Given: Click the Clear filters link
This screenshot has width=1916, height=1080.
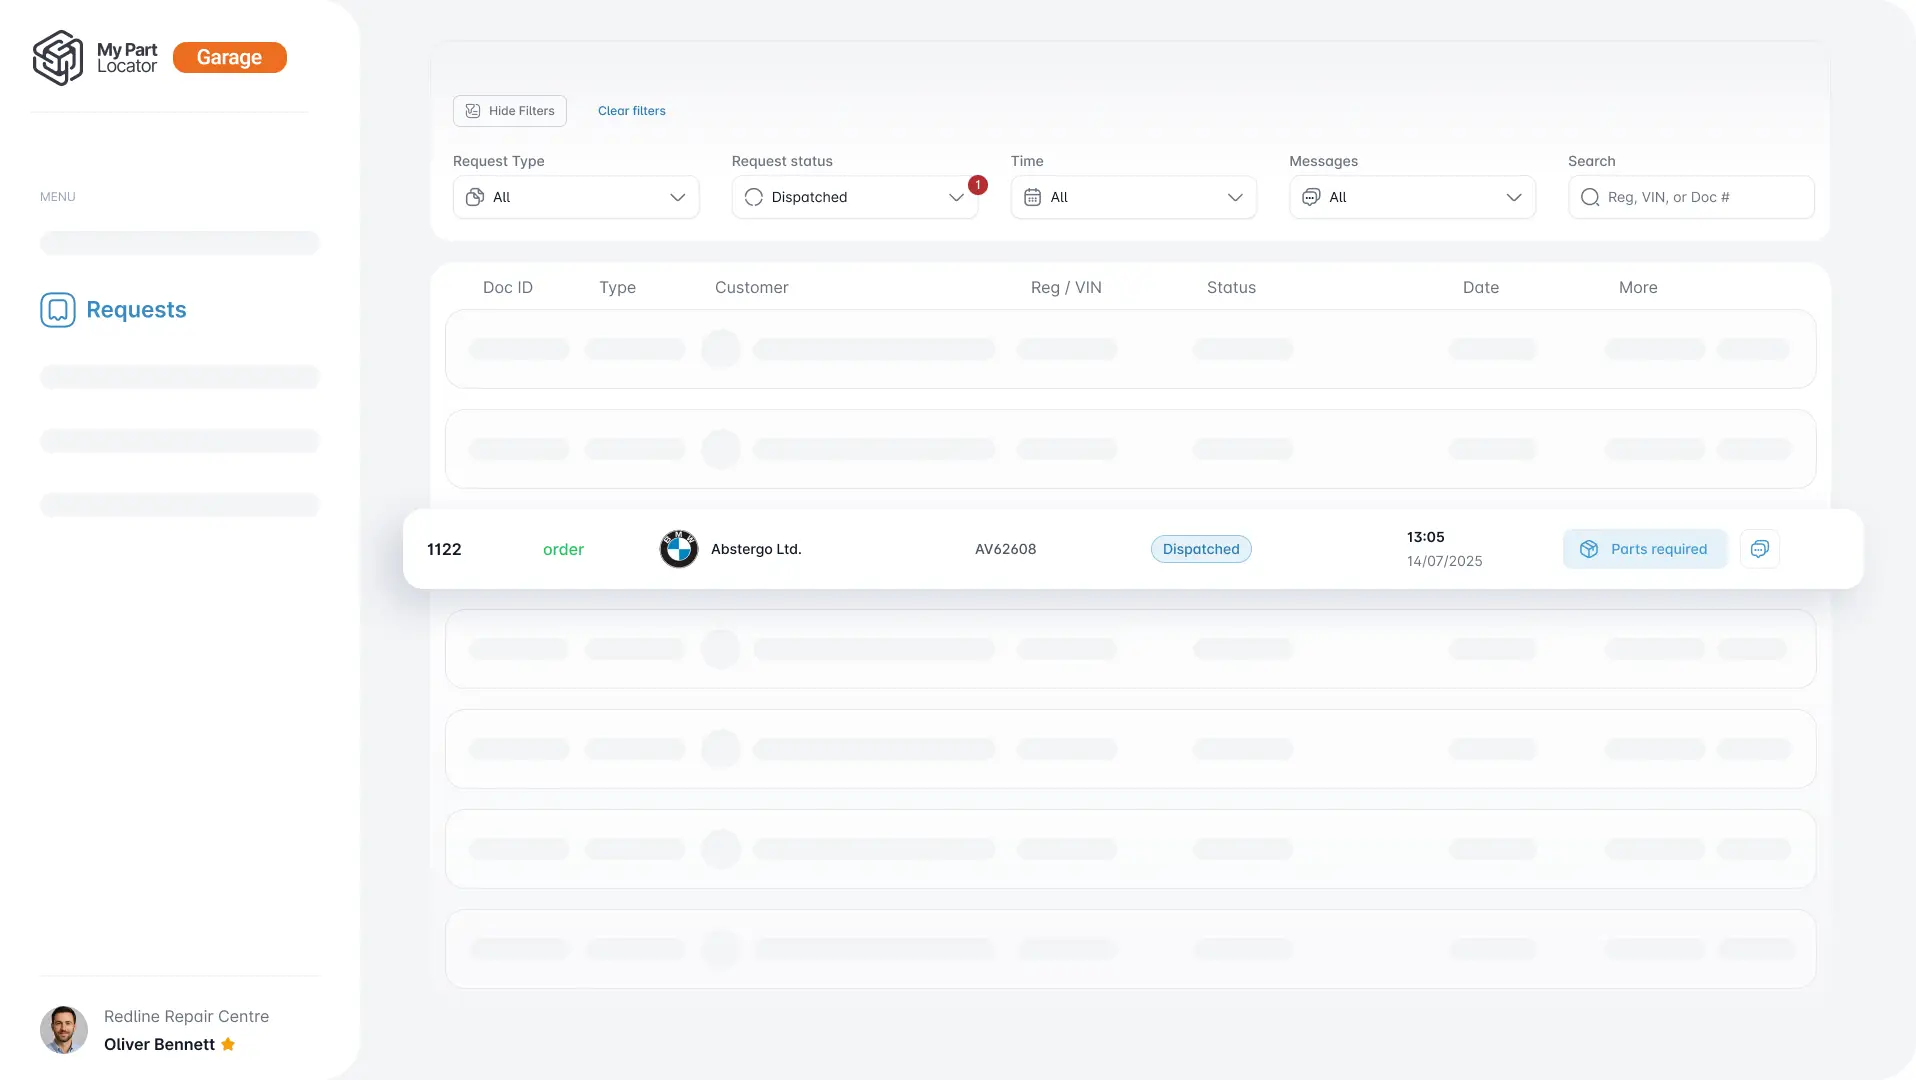Looking at the screenshot, I should 631,111.
